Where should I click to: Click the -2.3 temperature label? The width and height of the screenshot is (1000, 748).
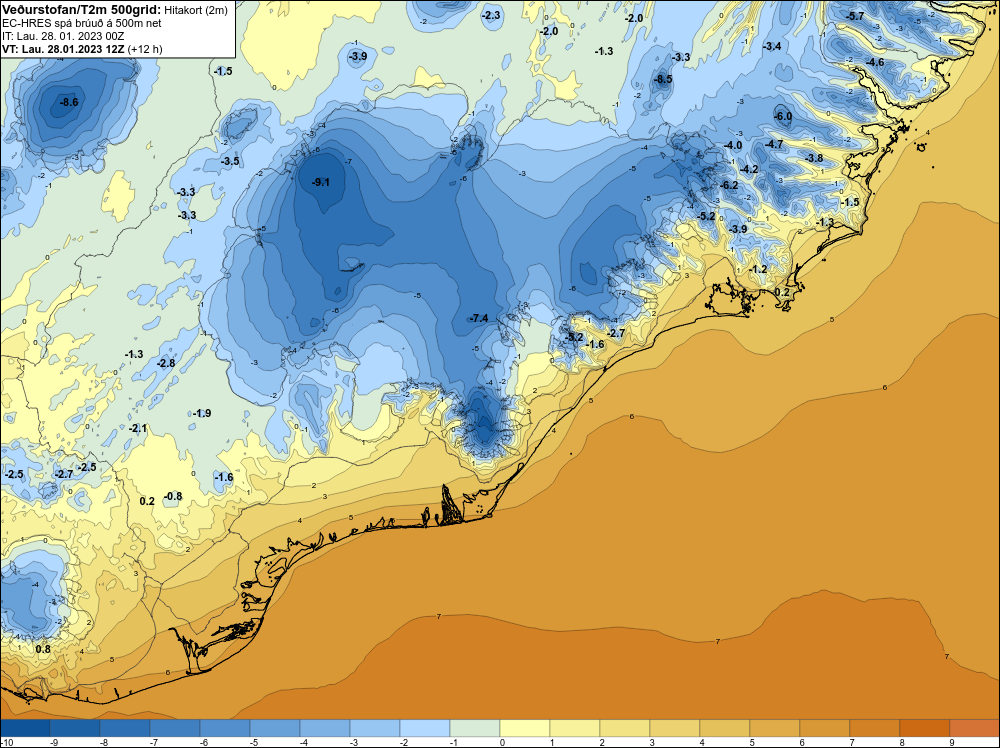coord(491,15)
